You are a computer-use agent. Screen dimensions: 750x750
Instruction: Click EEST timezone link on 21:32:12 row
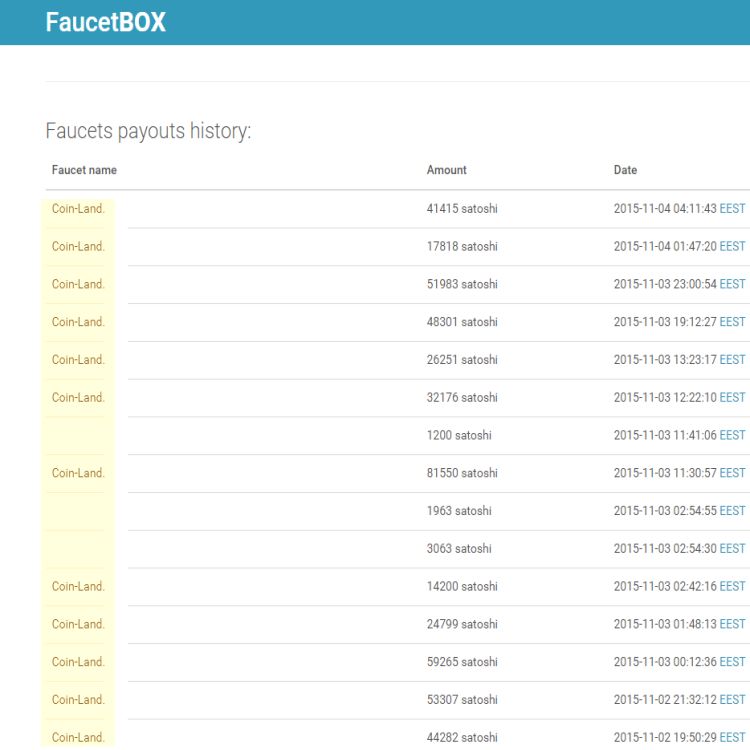click(x=732, y=700)
